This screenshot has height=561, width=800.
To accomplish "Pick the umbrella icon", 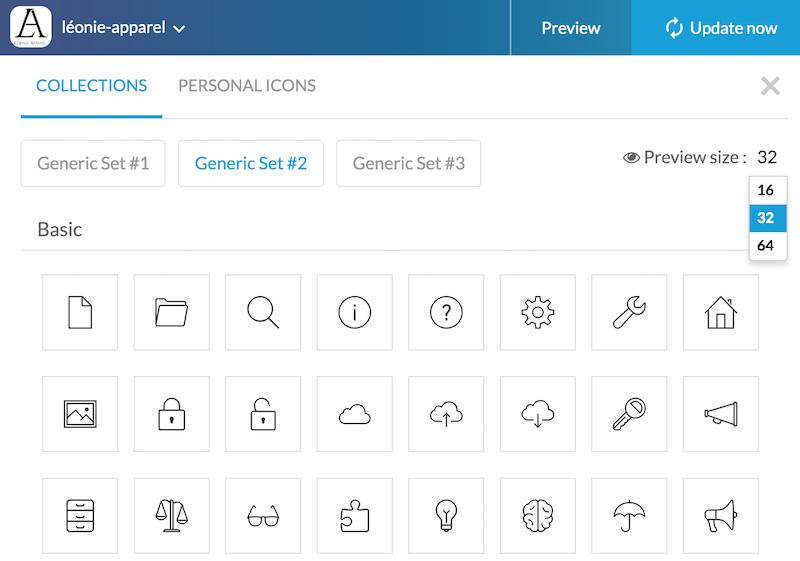I will pyautogui.click(x=629, y=516).
